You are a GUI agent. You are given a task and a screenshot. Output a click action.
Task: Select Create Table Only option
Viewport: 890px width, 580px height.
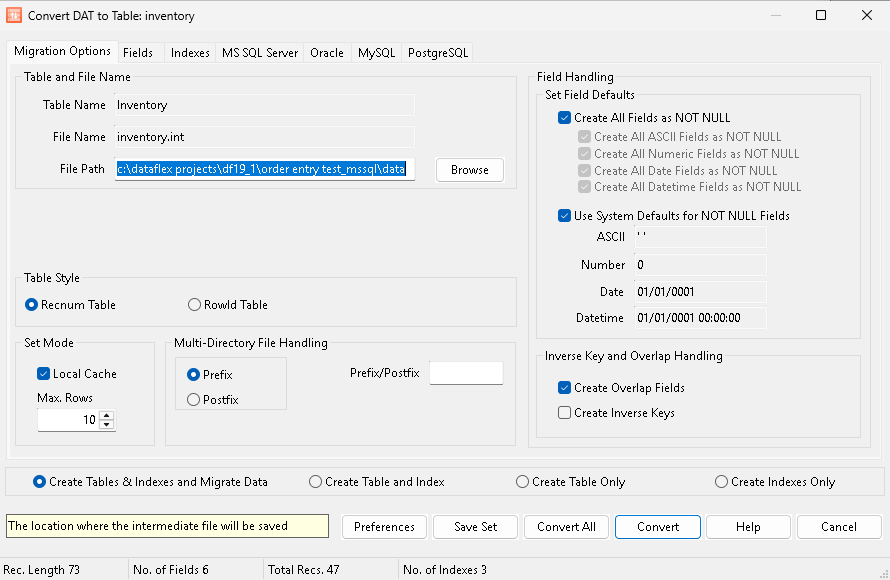coord(523,482)
